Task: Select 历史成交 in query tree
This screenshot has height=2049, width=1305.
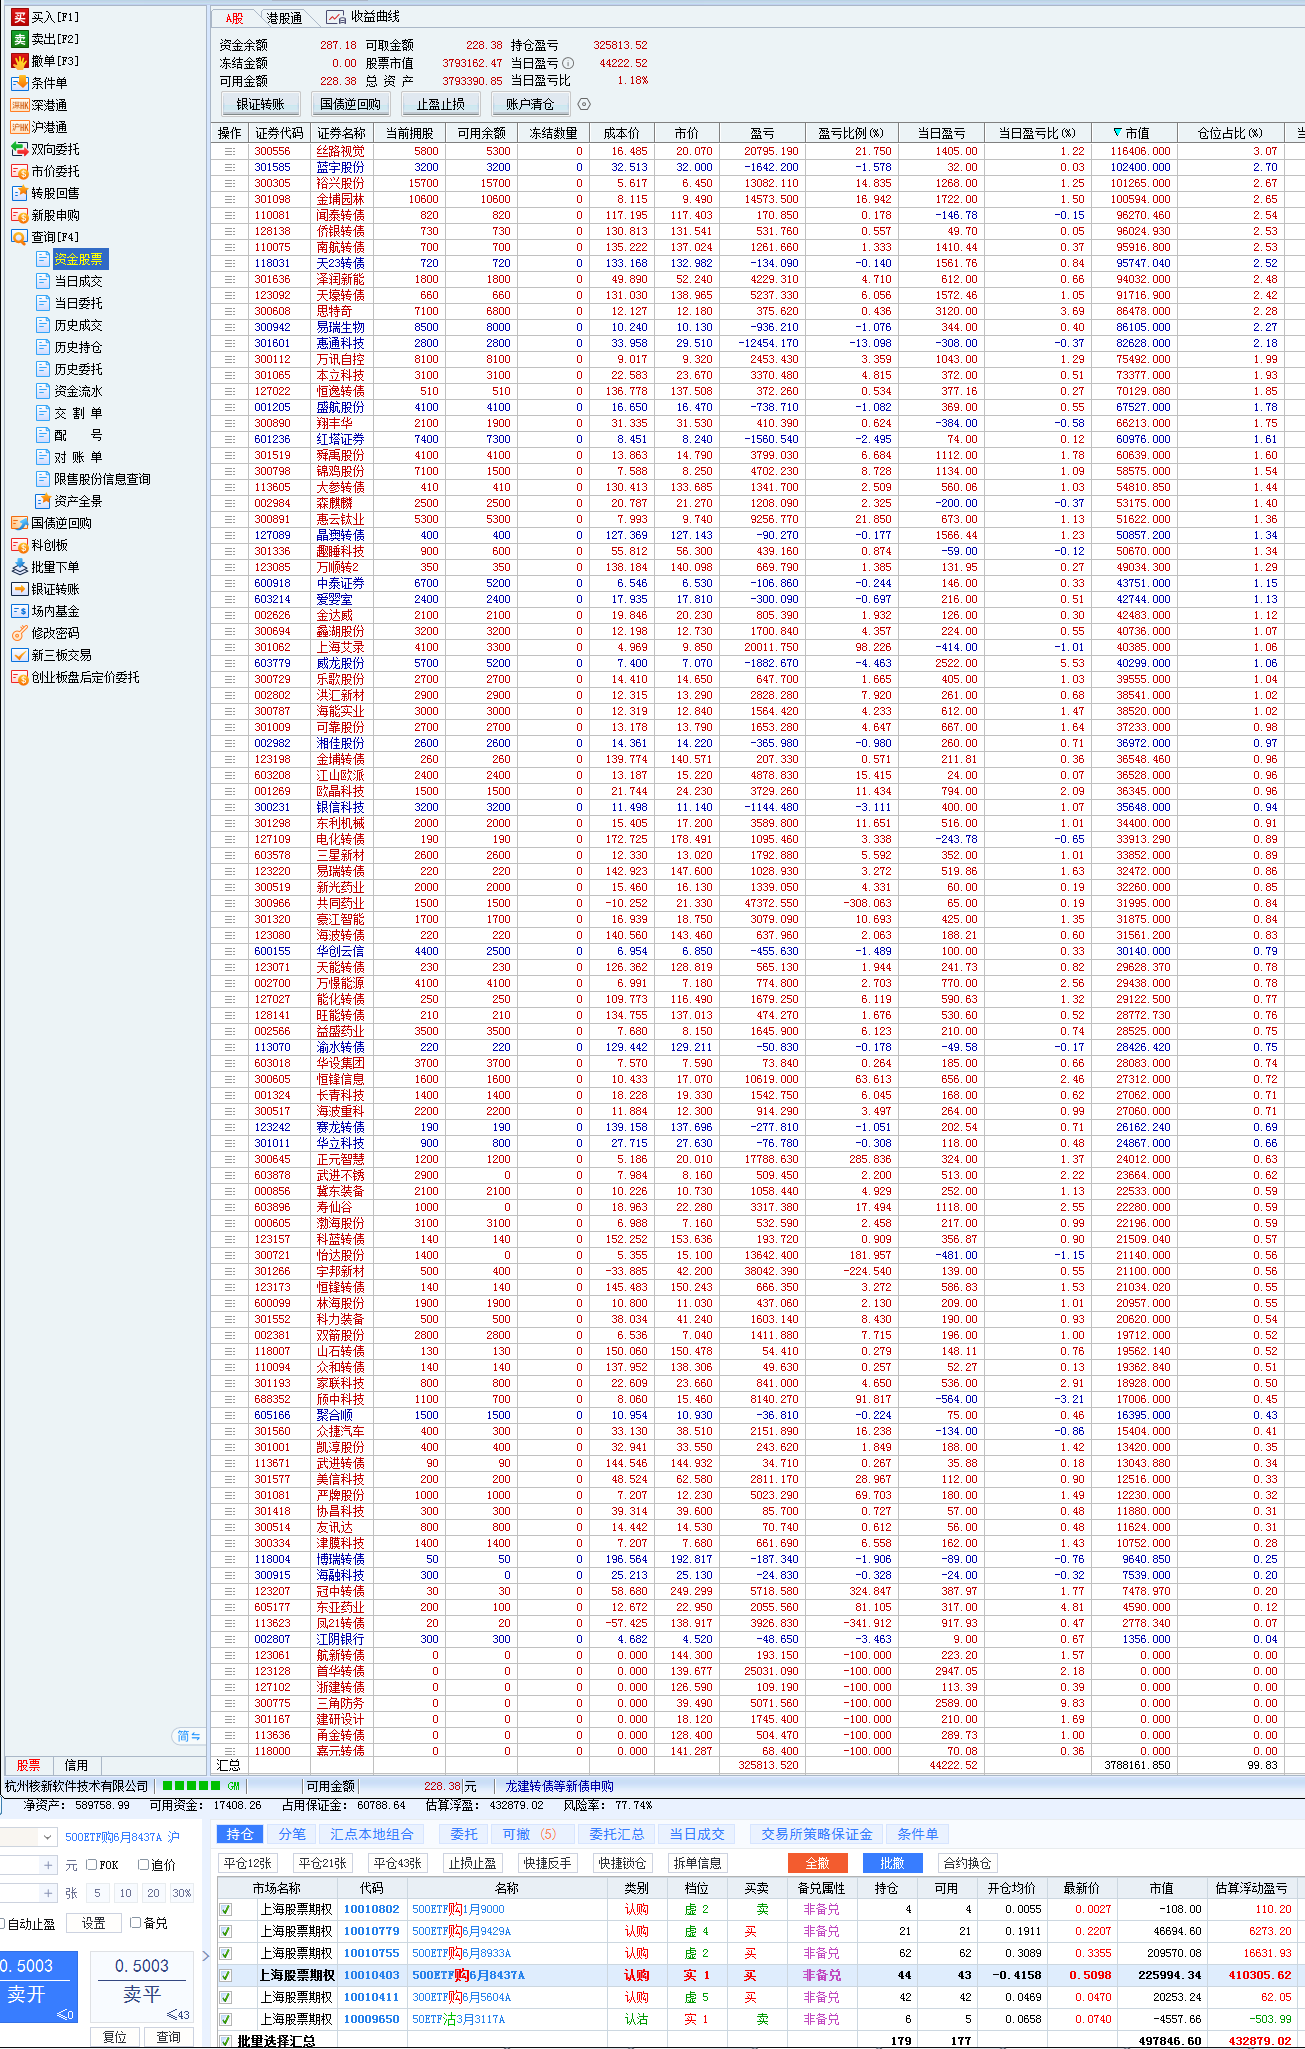Action: (x=78, y=325)
